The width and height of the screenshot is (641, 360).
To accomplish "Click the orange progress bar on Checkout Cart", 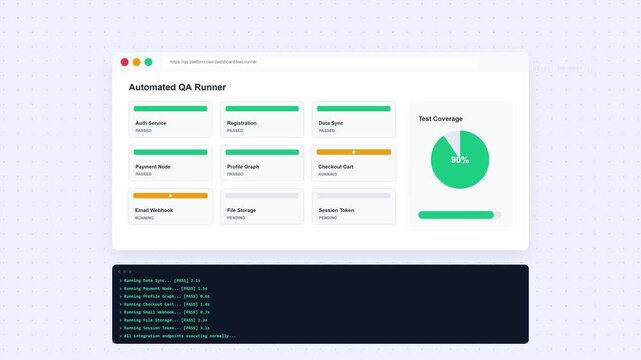I will [x=354, y=152].
